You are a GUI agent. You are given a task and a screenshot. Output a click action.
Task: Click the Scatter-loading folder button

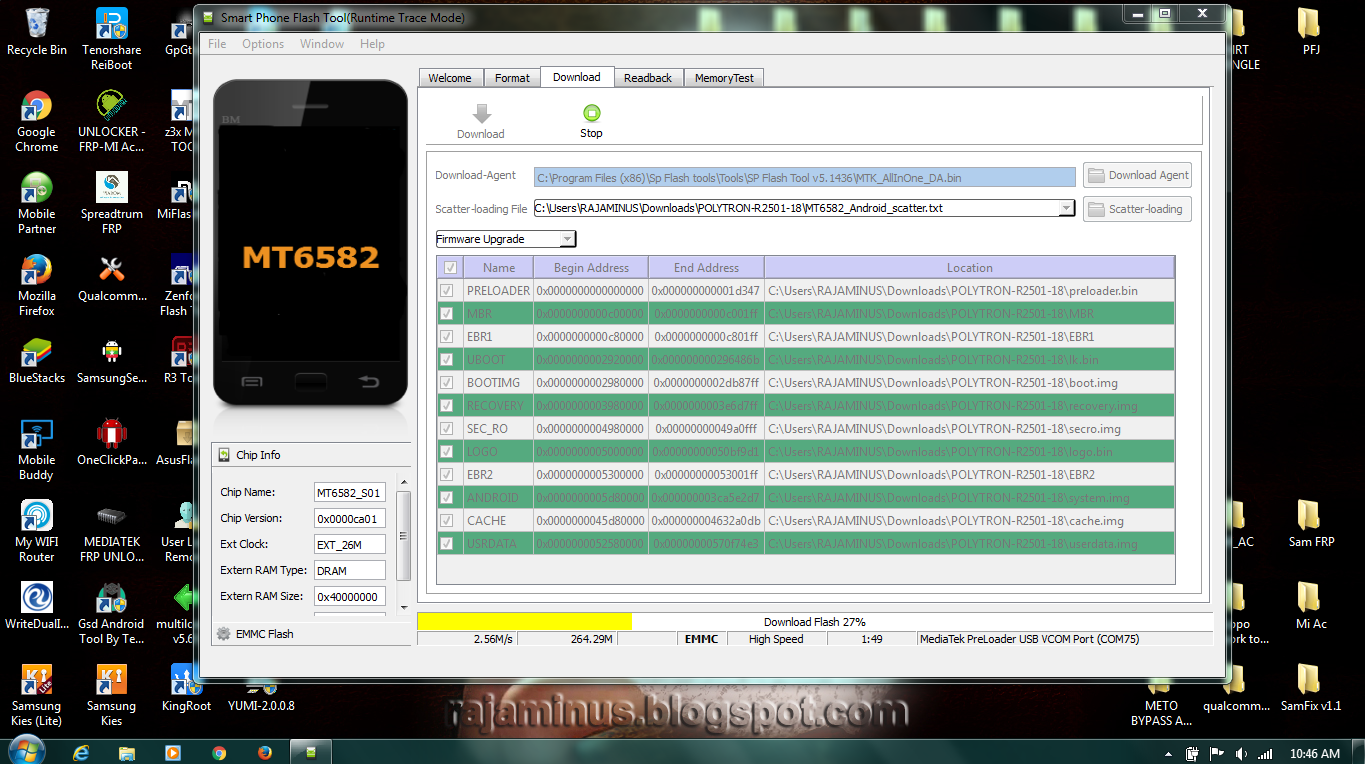[1137, 209]
